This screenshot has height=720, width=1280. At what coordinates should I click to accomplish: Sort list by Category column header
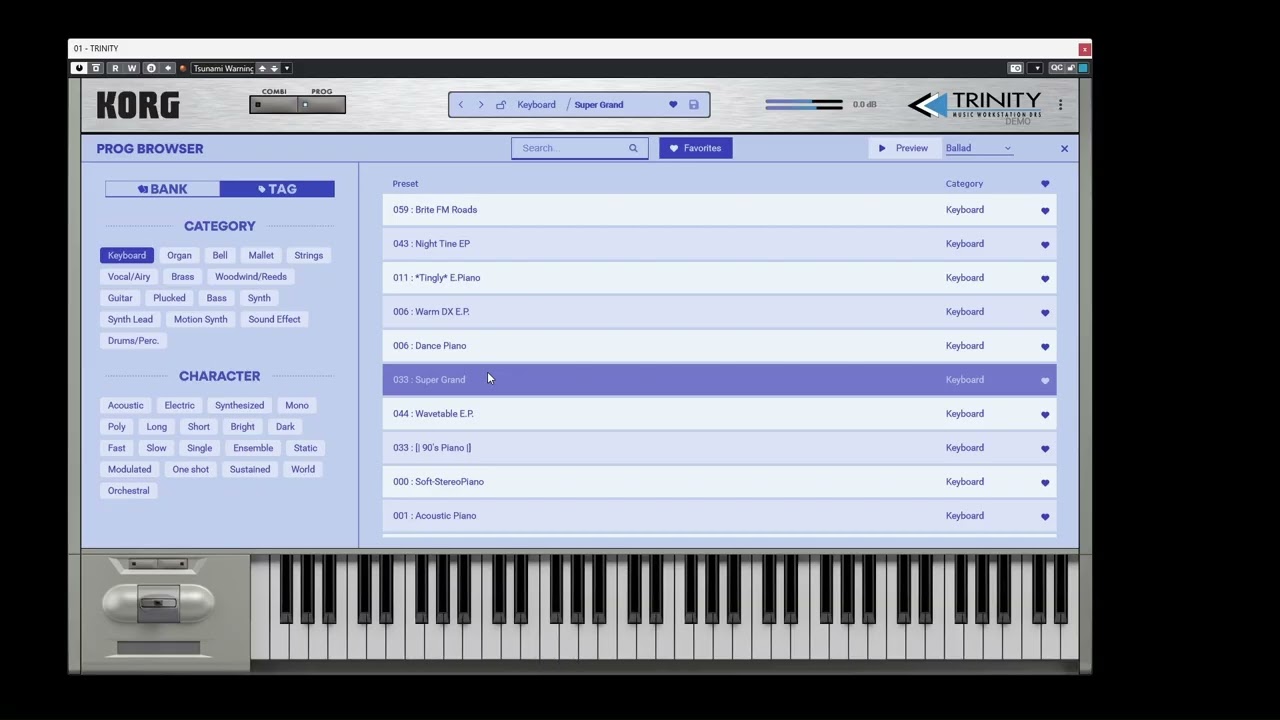[x=964, y=183]
